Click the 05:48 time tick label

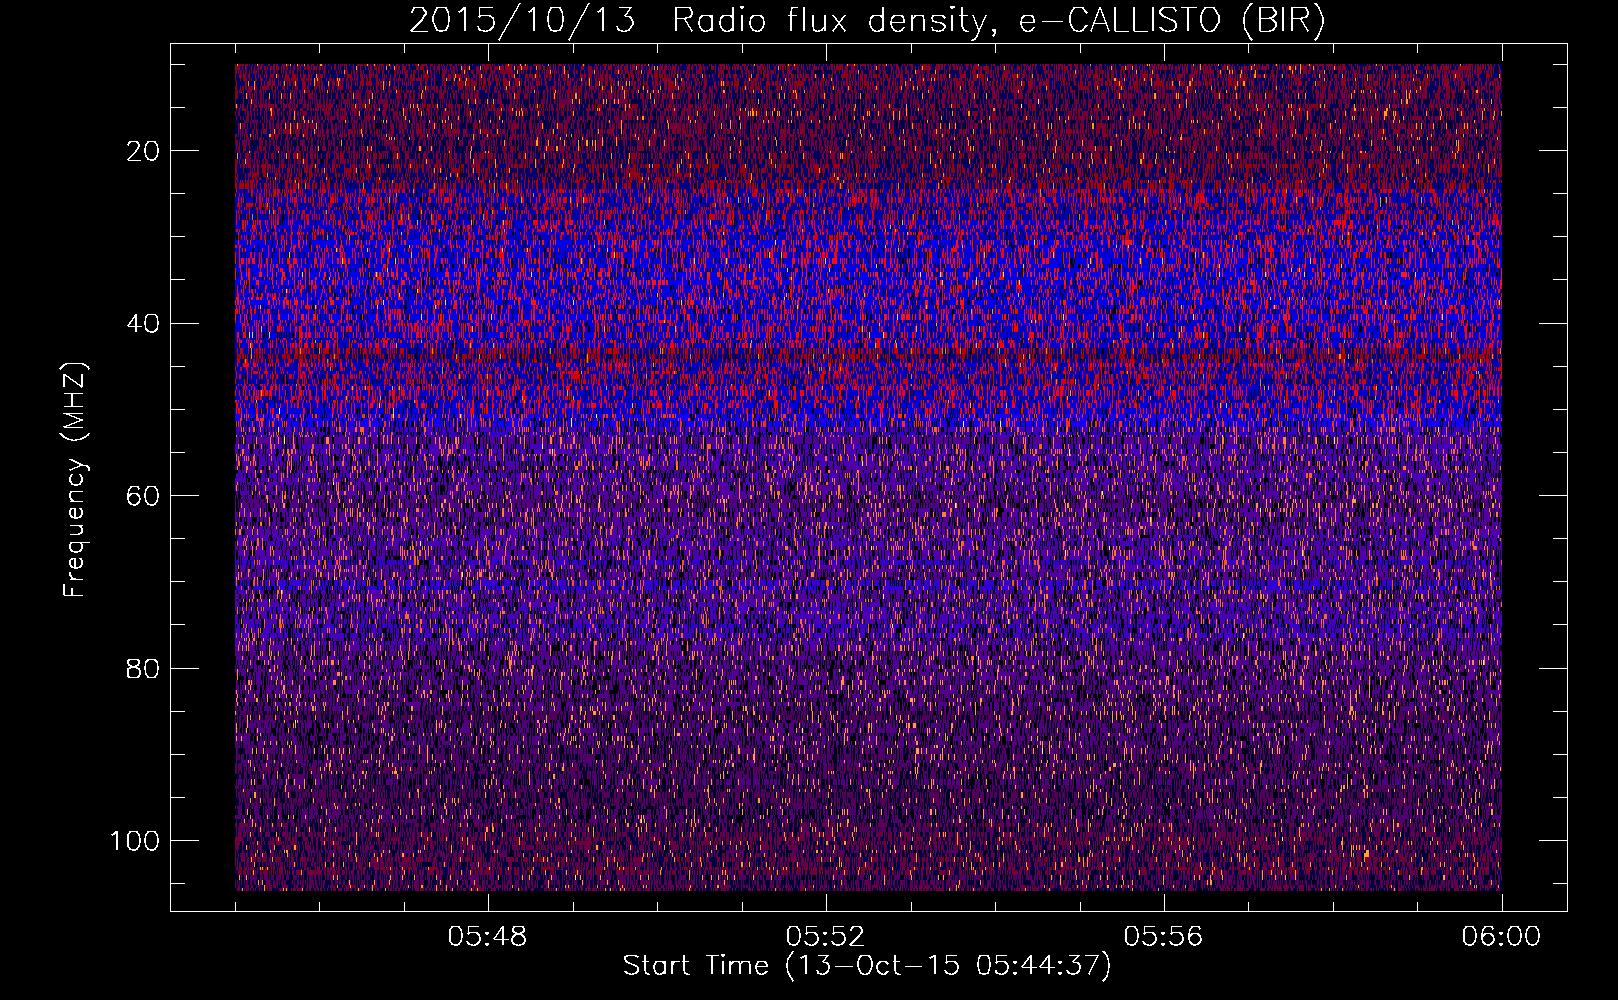point(487,937)
